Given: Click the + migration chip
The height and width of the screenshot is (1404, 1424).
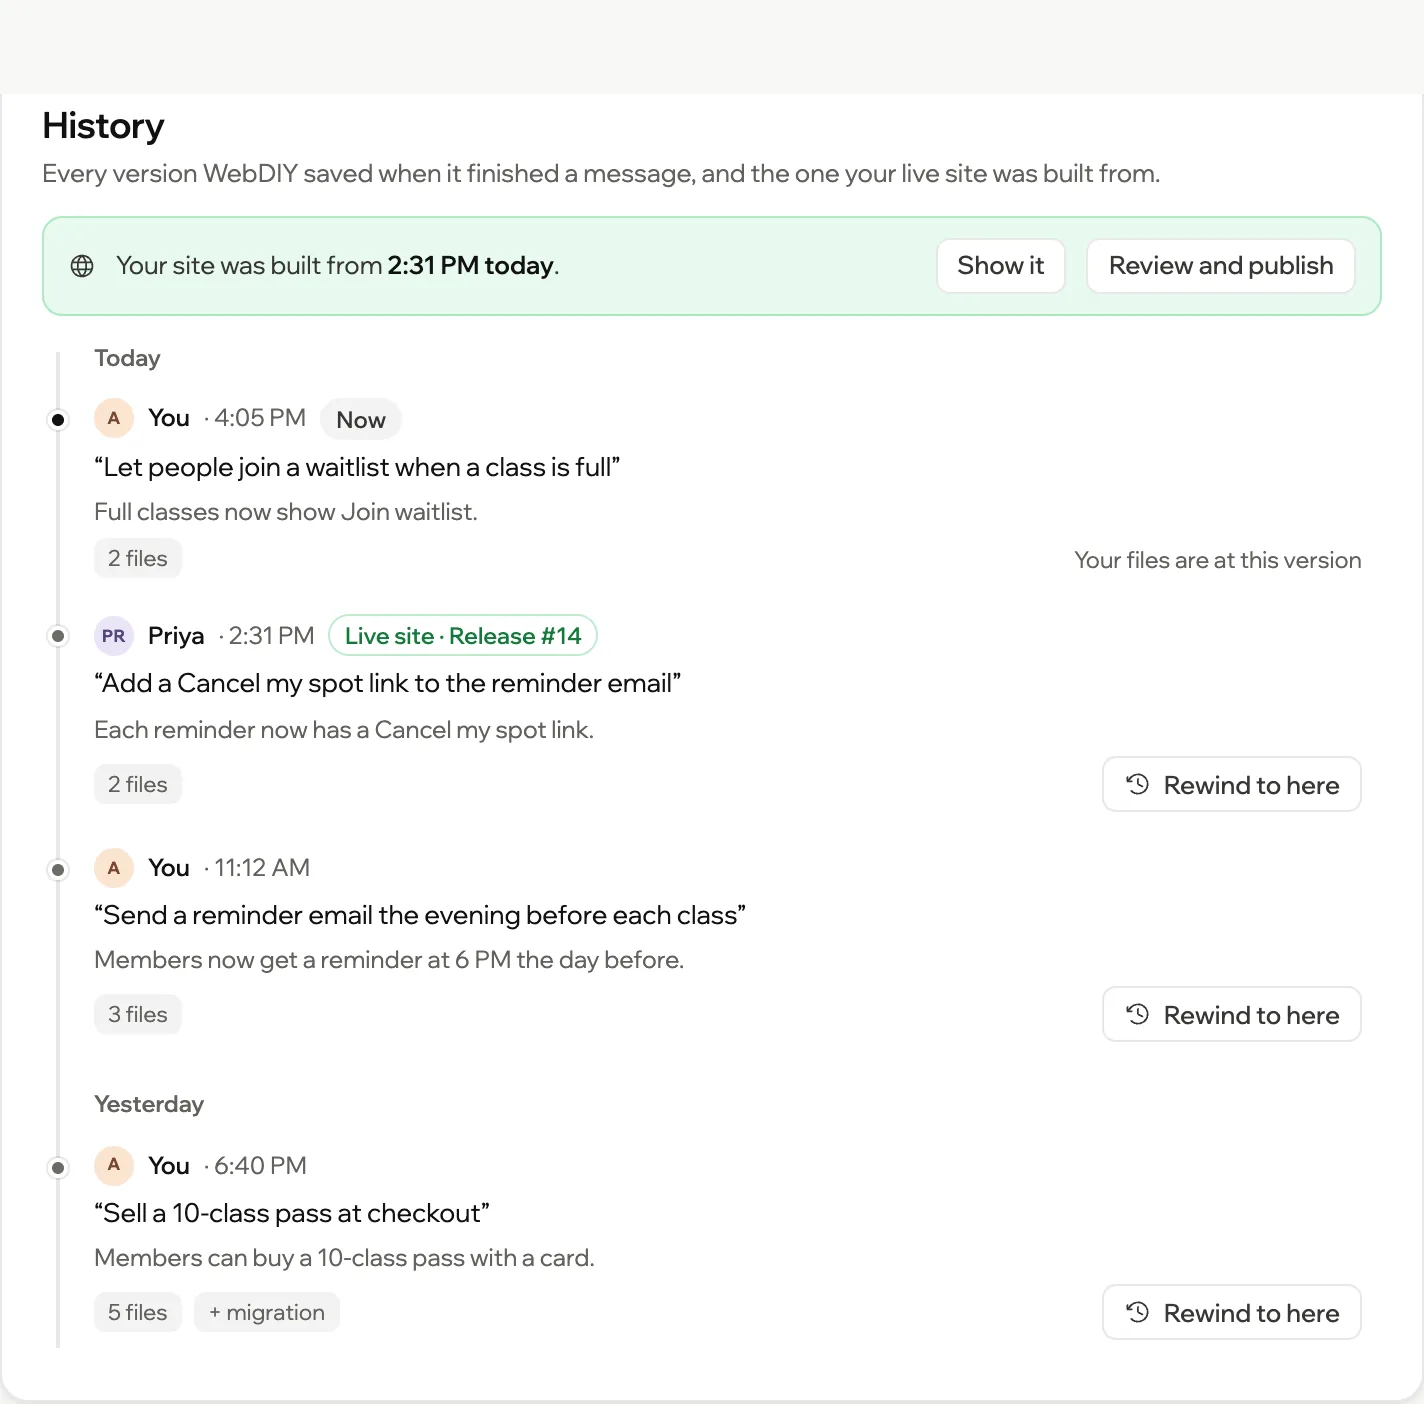Looking at the screenshot, I should point(267,1313).
